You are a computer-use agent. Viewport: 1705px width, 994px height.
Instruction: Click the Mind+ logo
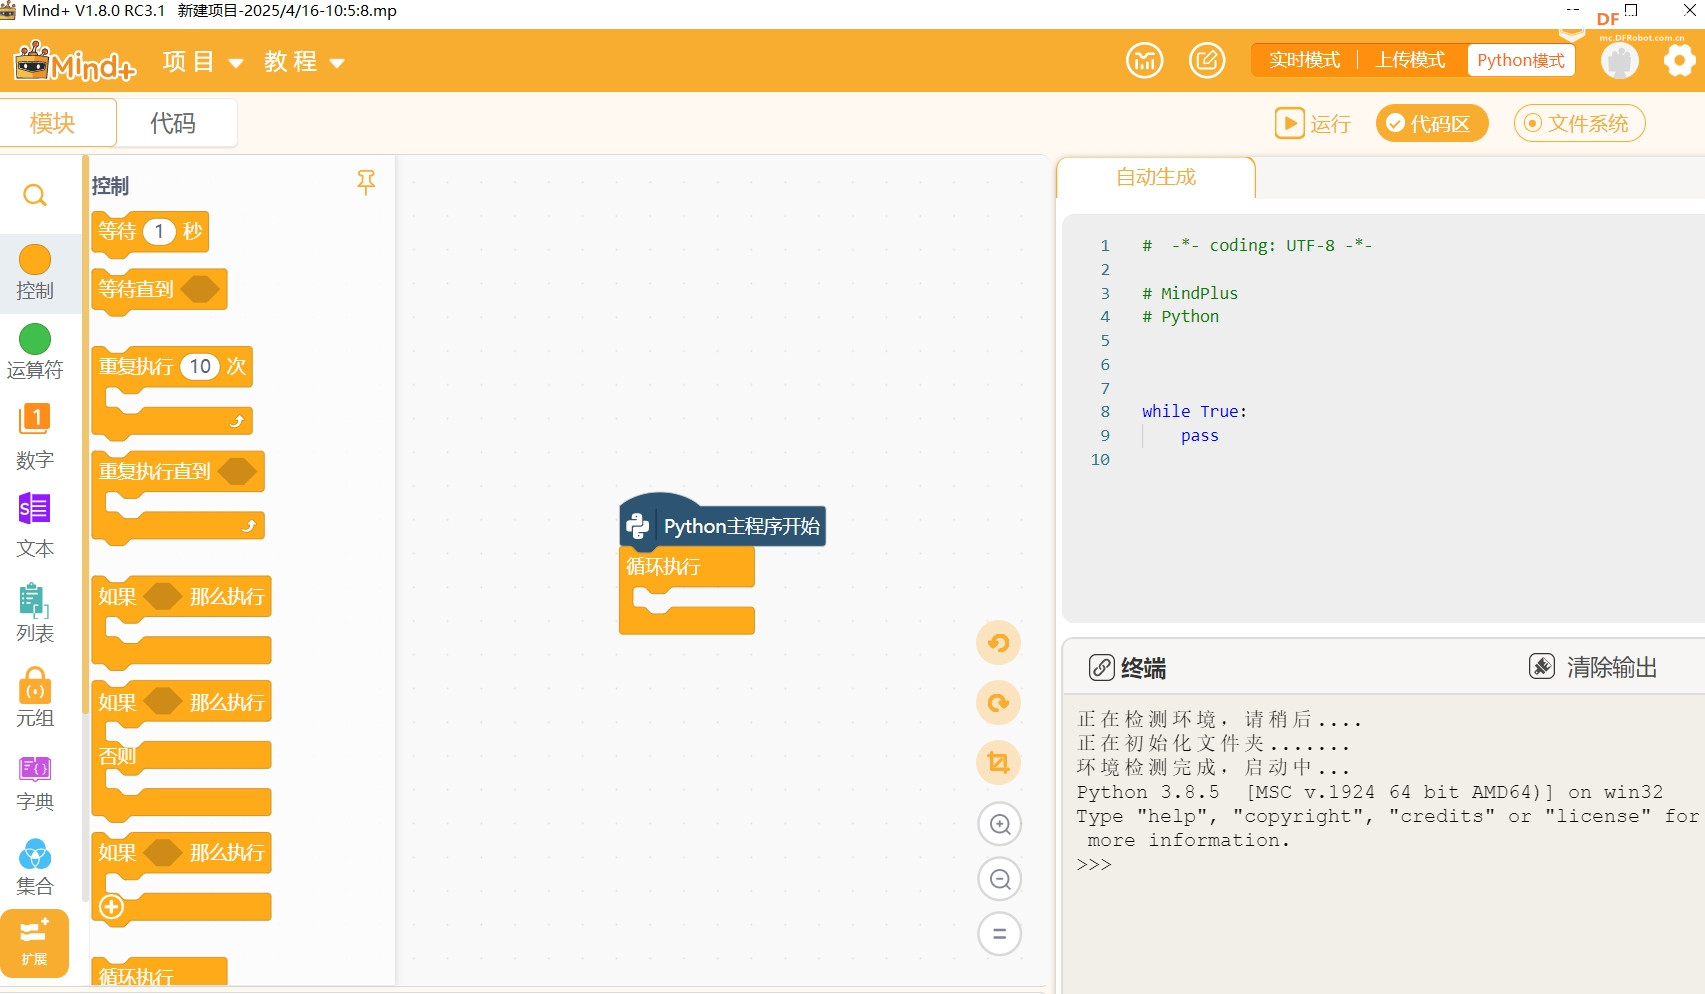coord(75,61)
